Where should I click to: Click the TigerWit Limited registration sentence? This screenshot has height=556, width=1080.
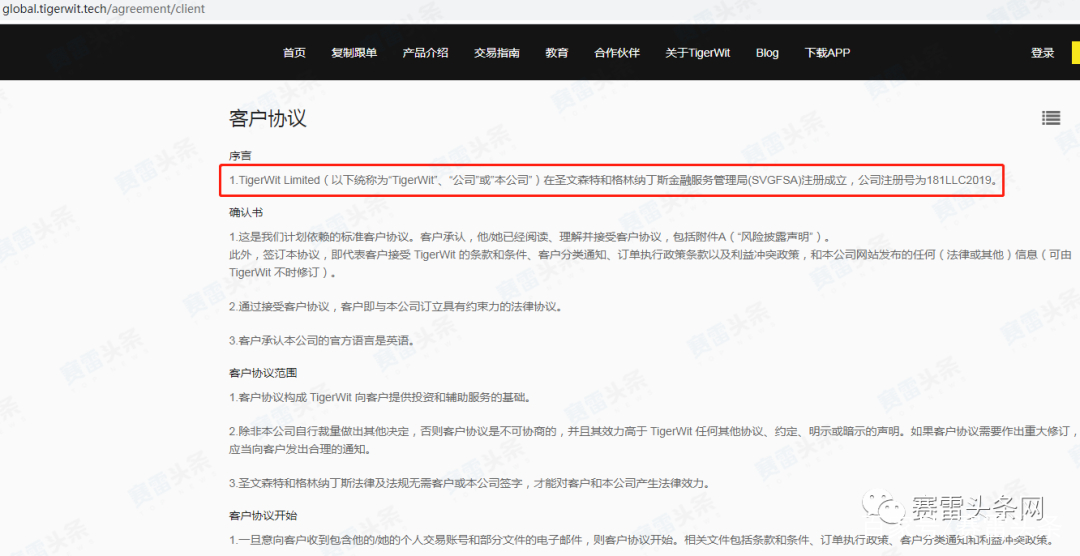(x=614, y=181)
